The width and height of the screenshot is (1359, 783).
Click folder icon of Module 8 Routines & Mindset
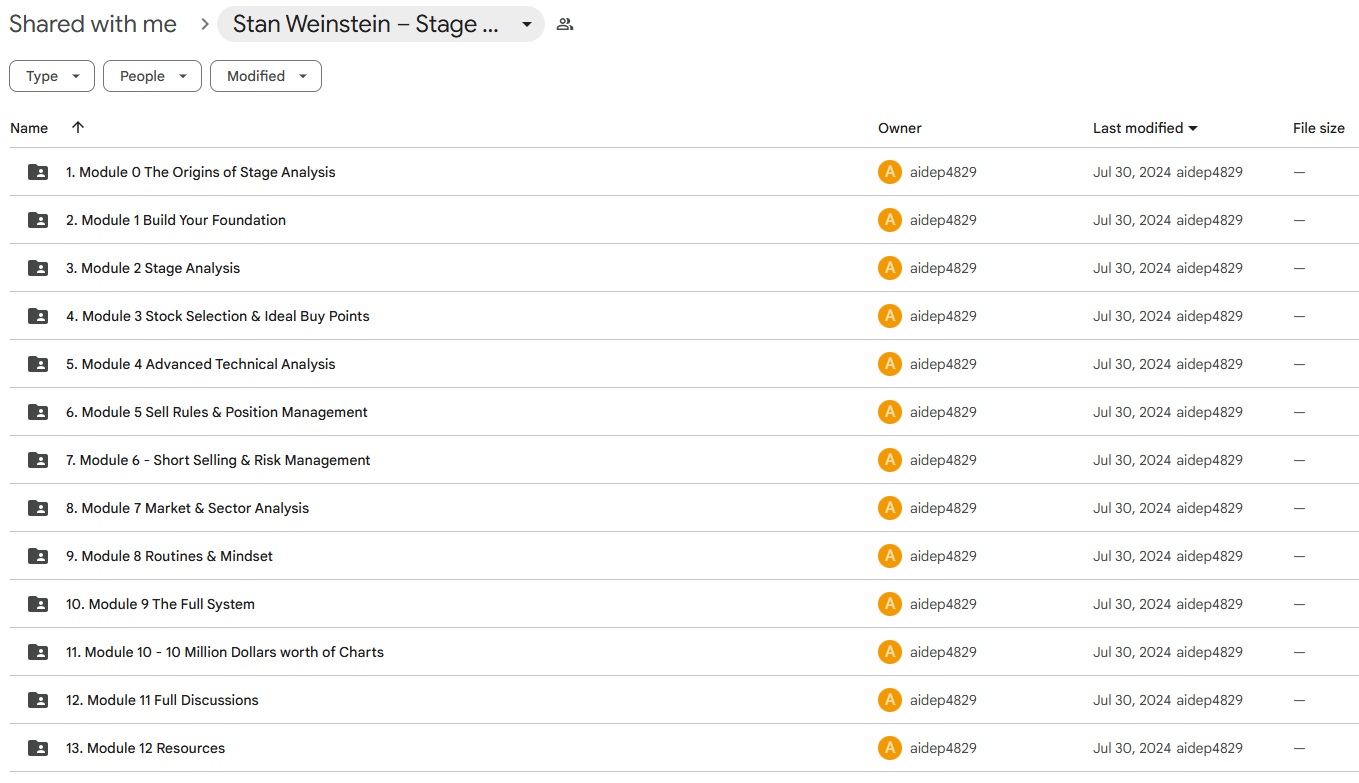coord(38,556)
